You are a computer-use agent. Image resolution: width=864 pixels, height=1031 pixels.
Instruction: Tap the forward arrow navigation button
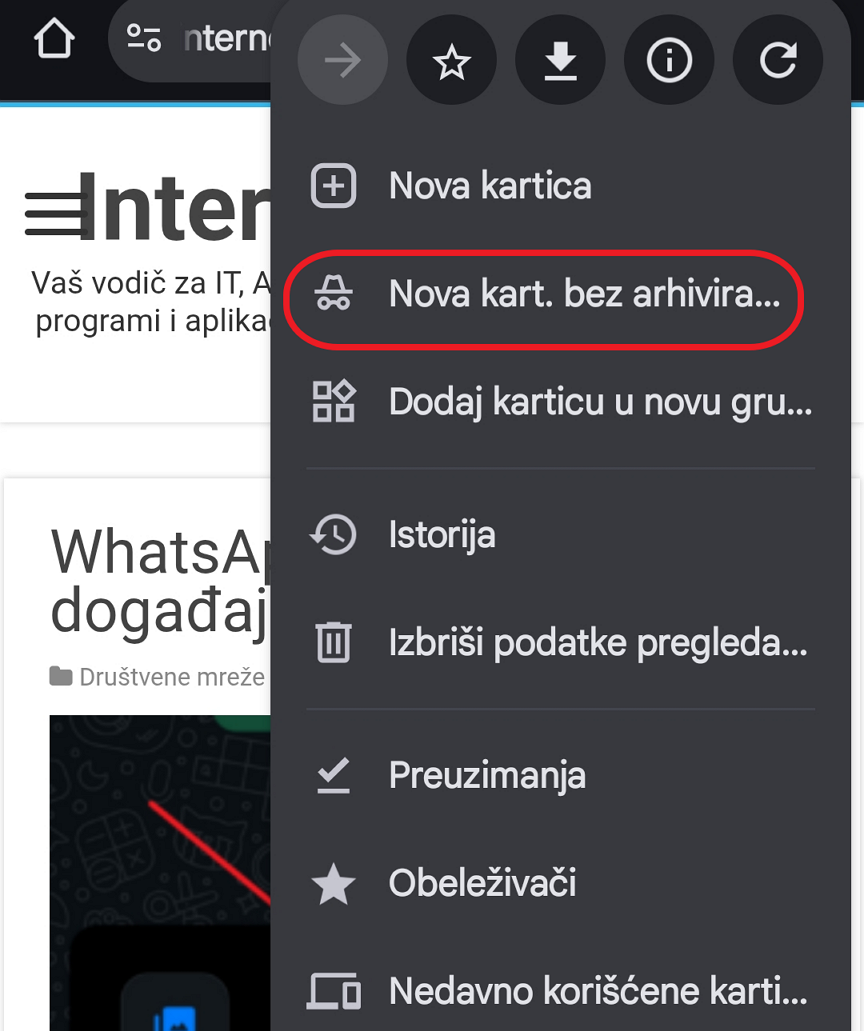point(343,60)
